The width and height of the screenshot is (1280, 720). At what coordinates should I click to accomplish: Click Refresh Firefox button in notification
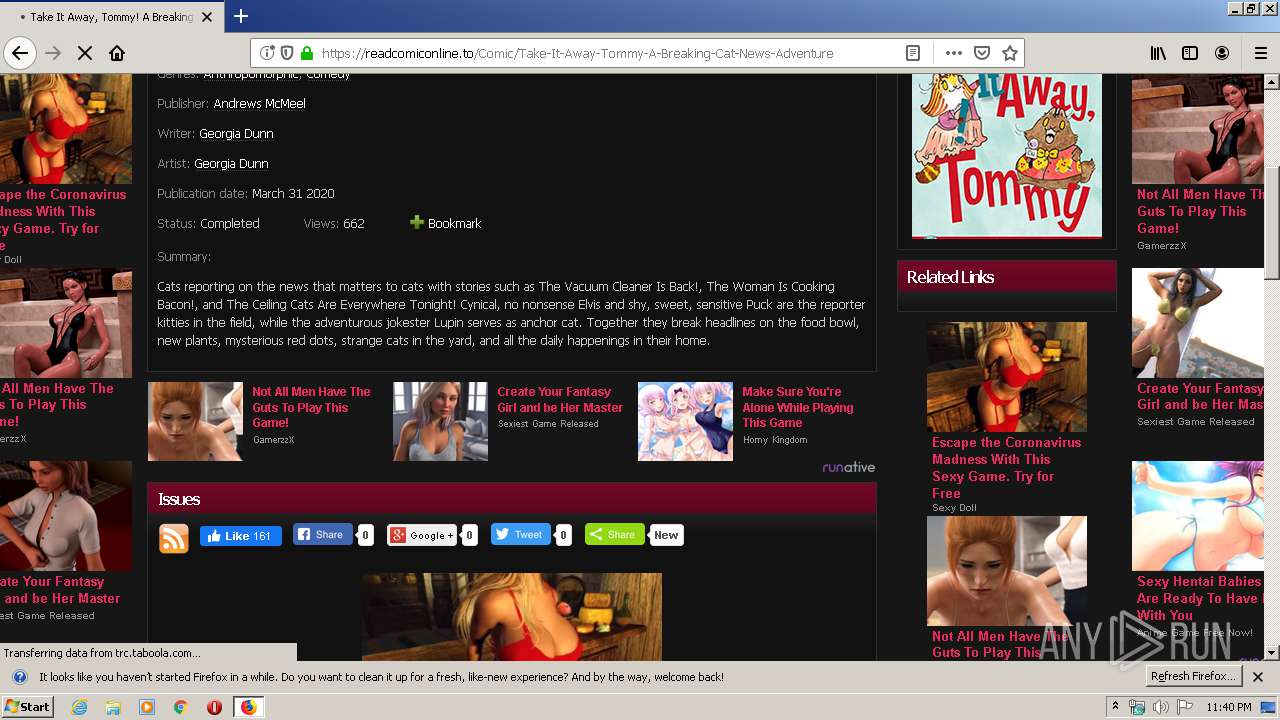(x=1194, y=676)
